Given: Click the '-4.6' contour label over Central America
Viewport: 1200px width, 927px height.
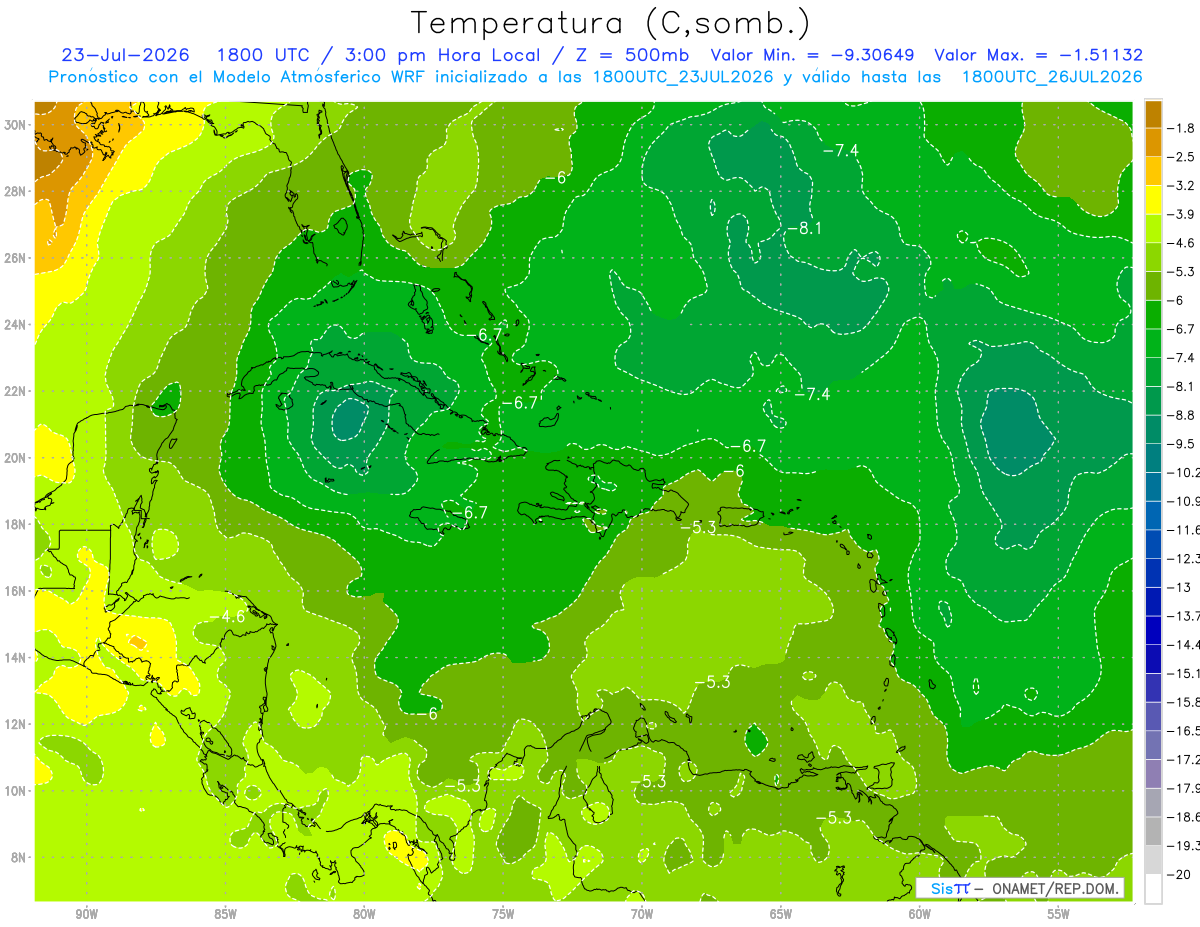Looking at the screenshot, I should coord(229,617).
